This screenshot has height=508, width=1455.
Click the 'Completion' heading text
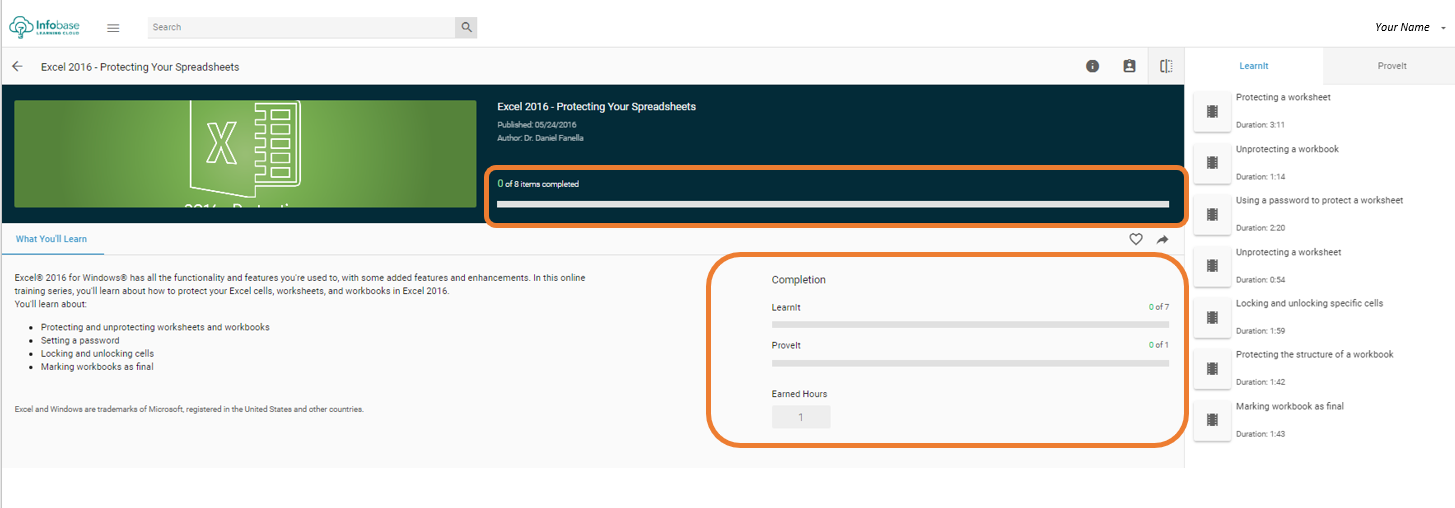coord(799,280)
